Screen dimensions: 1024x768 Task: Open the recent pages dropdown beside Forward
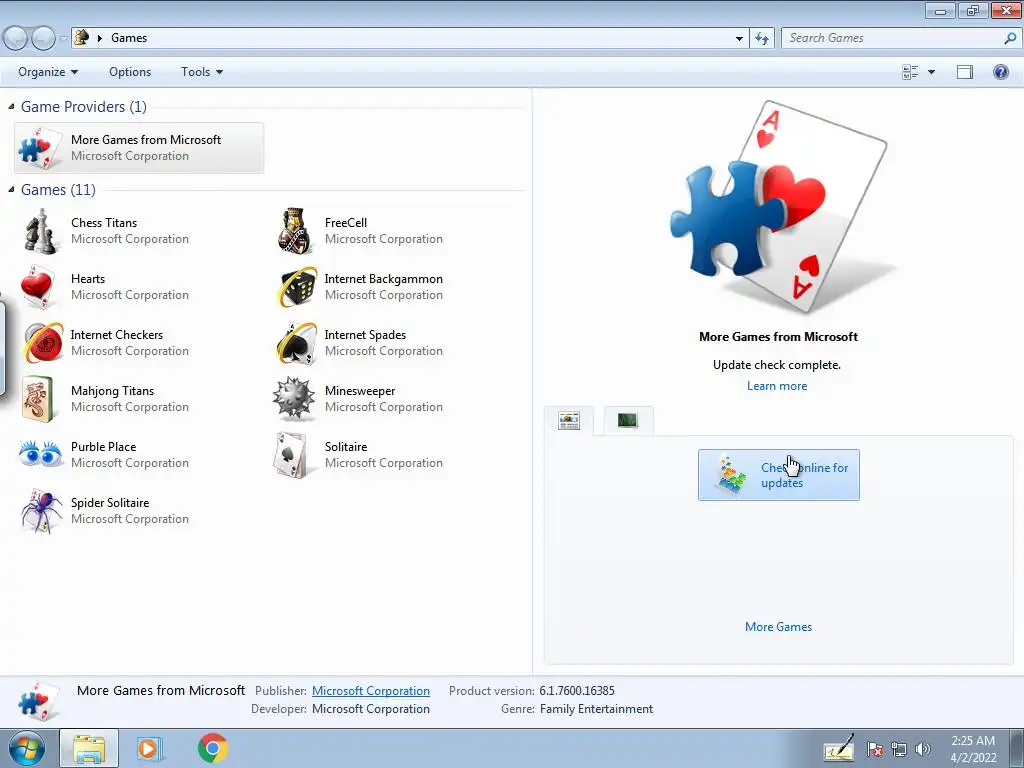[x=63, y=39]
